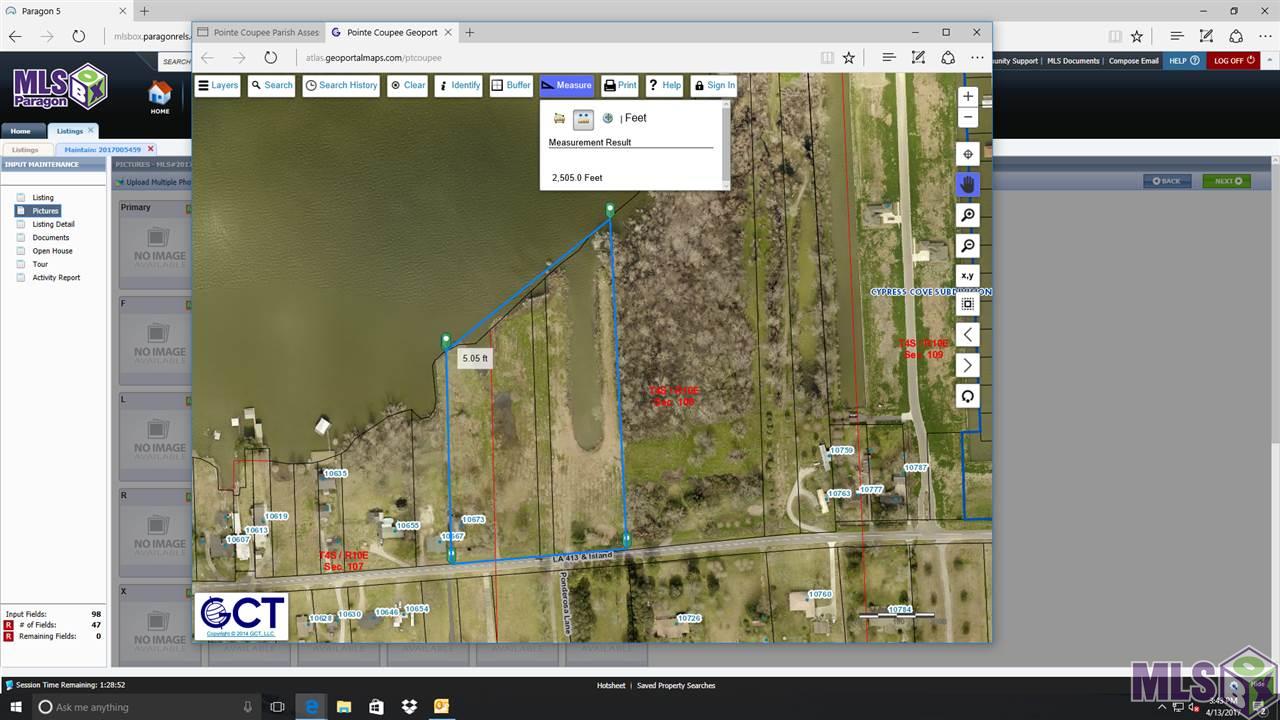Switch to Pointe Coupee Parish Assessor tab
1280x720 pixels.
pyautogui.click(x=258, y=32)
